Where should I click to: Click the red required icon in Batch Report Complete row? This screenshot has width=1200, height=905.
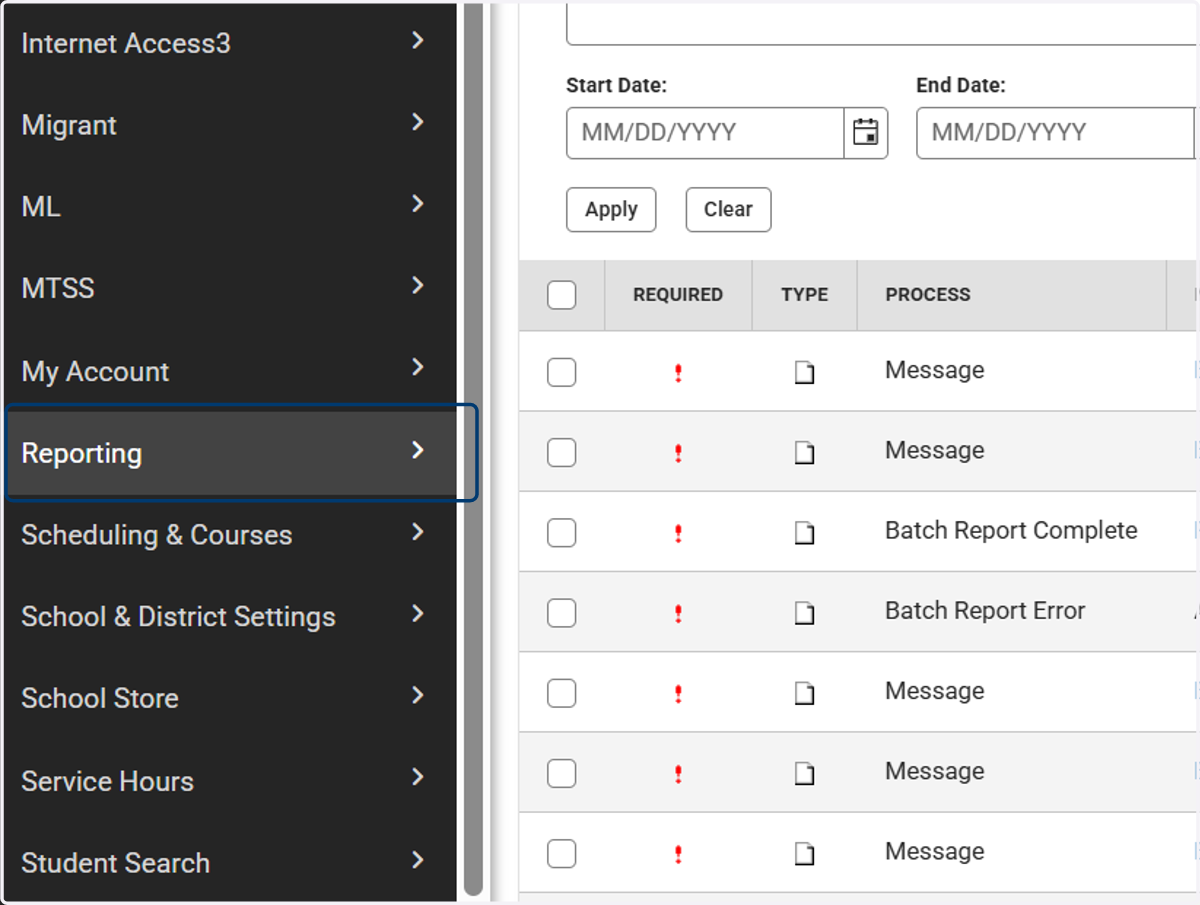[678, 534]
